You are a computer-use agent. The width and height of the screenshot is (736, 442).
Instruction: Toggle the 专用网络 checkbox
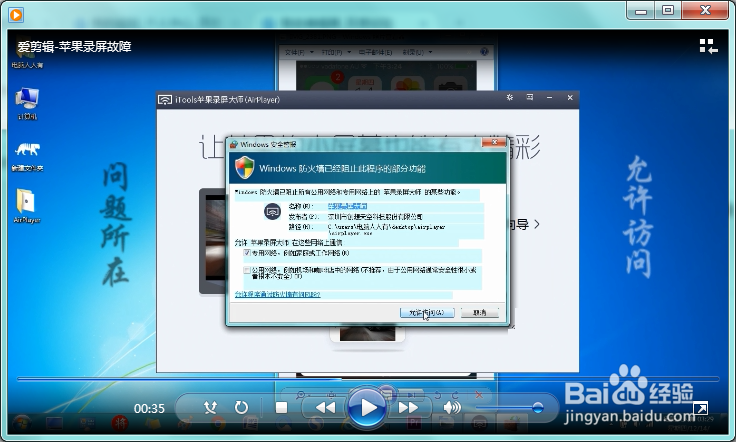point(247,253)
